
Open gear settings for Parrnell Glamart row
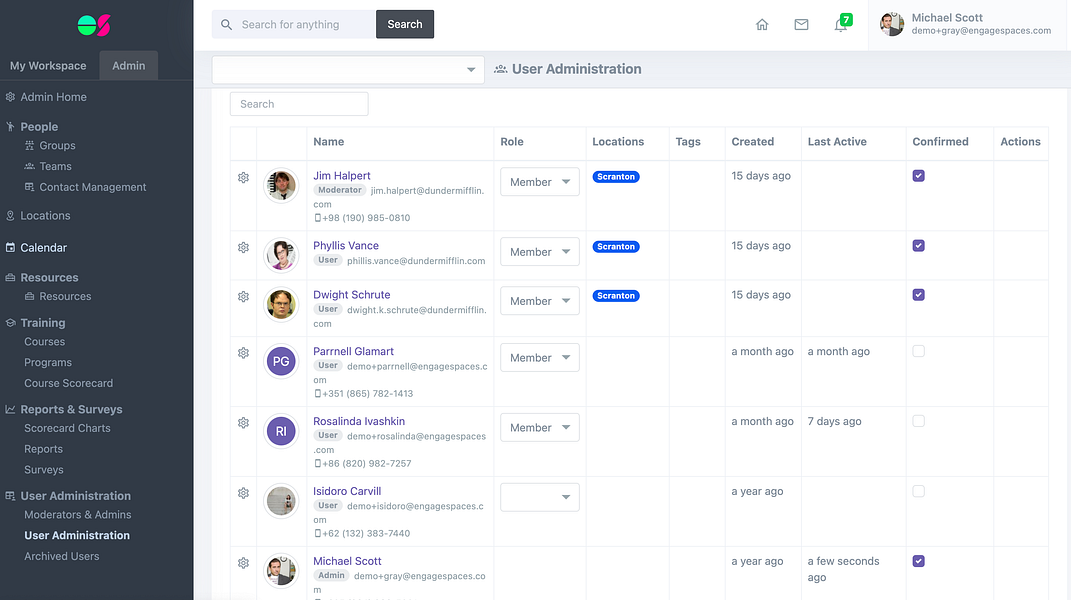pyautogui.click(x=243, y=353)
